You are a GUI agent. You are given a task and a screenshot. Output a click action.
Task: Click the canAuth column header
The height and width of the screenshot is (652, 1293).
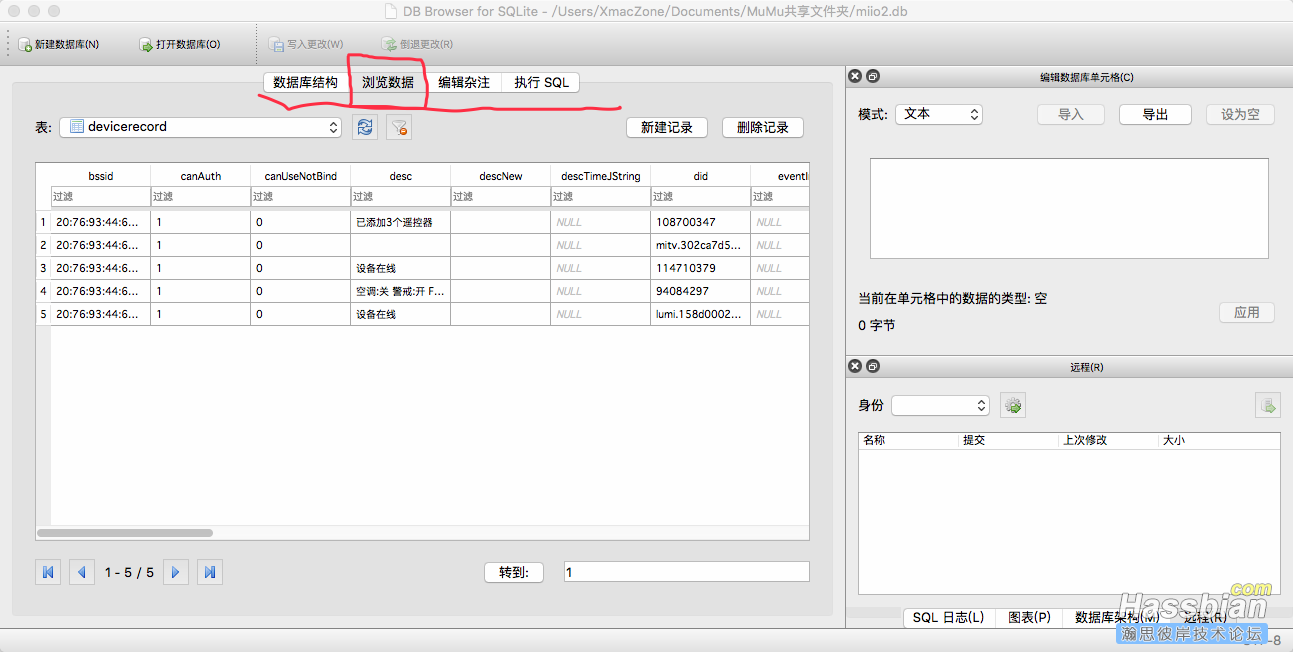point(201,176)
